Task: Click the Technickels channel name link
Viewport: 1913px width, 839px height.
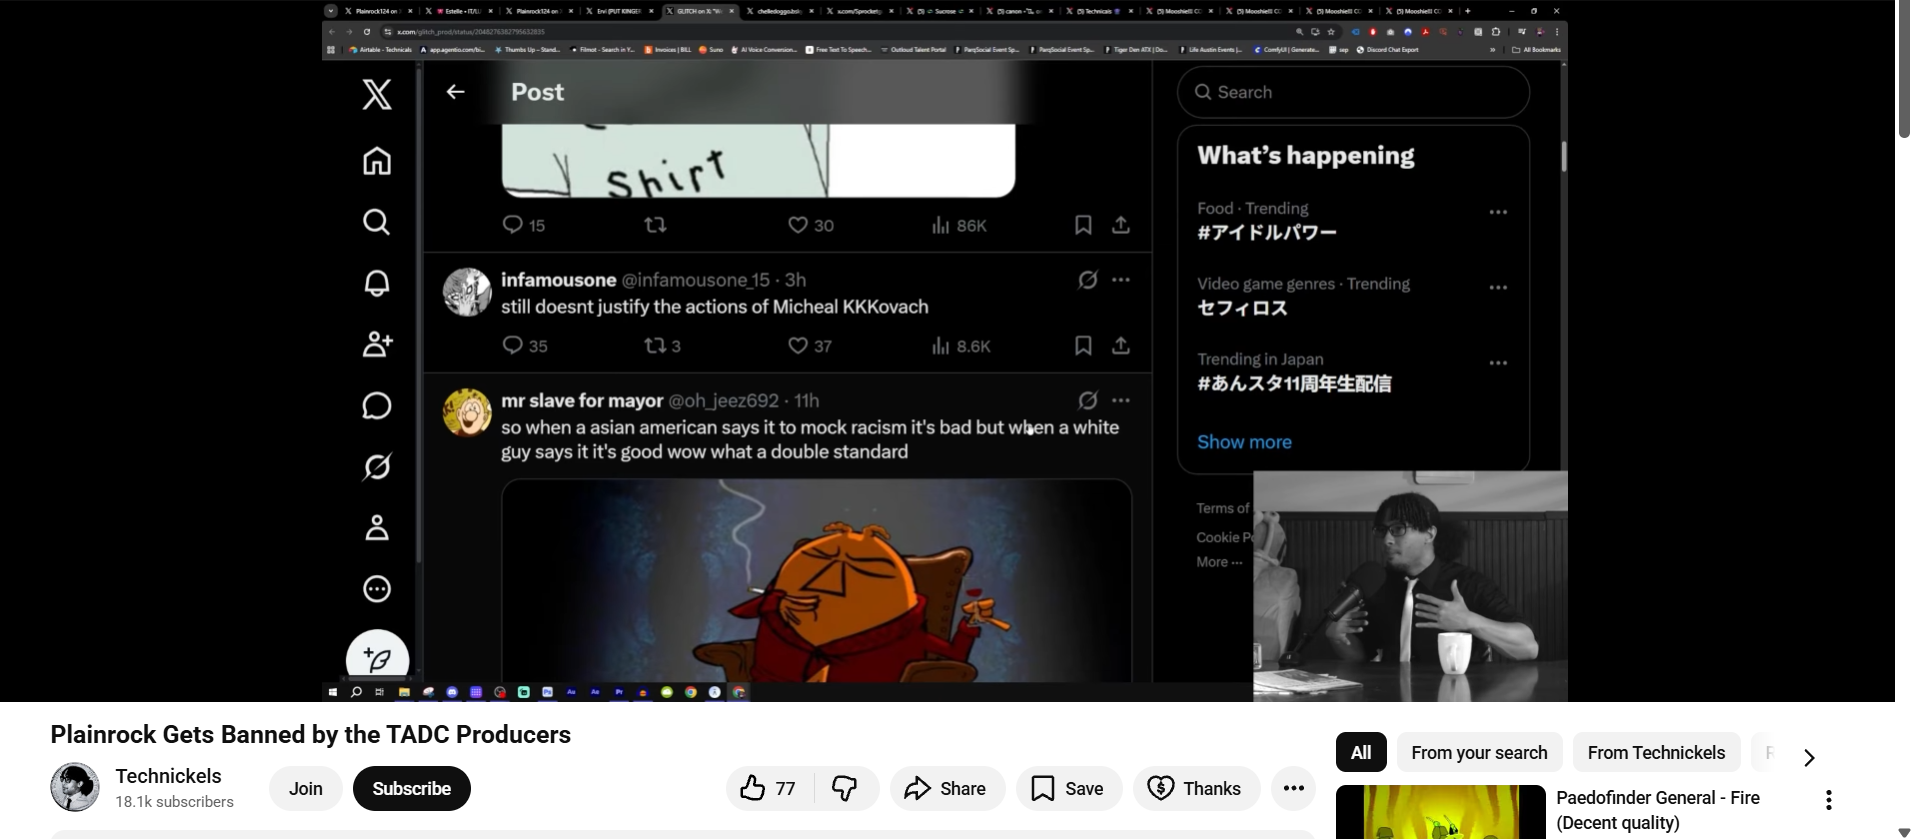Action: tap(168, 776)
